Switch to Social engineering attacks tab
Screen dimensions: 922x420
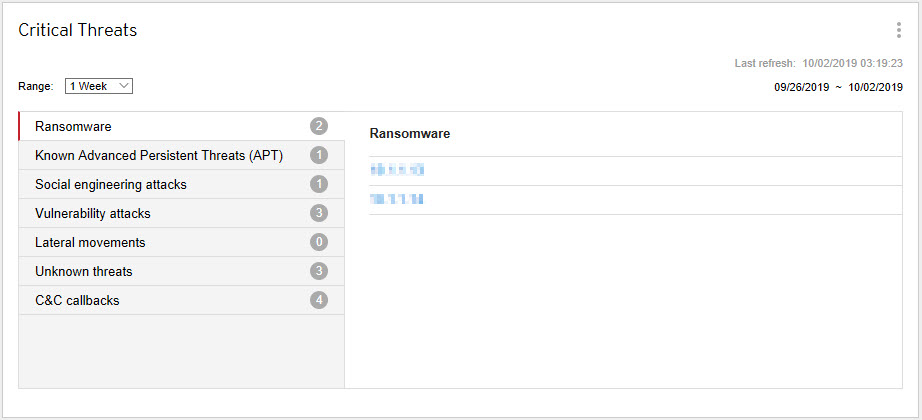coord(110,184)
